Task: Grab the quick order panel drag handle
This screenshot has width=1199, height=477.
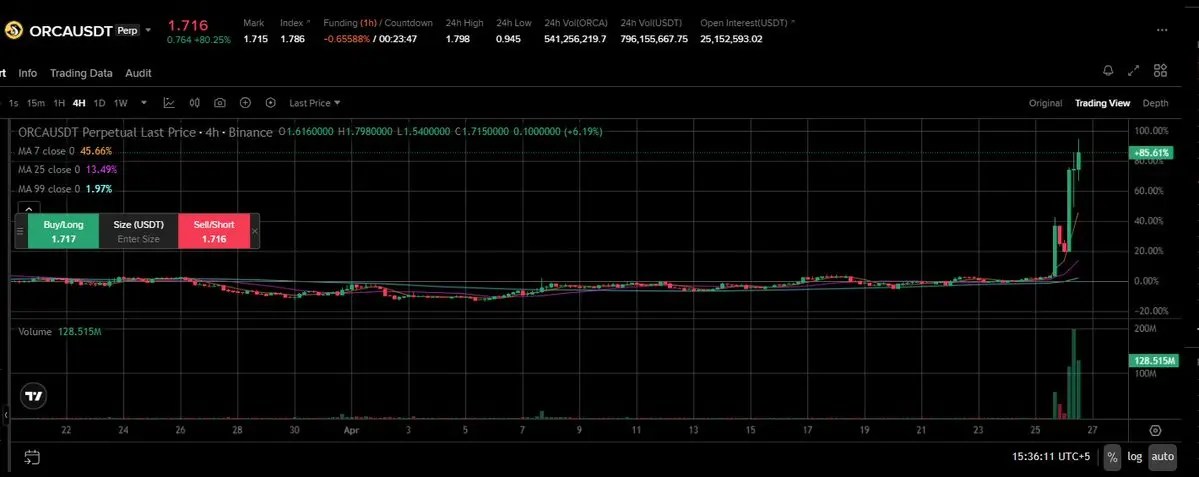Action: (x=20, y=231)
